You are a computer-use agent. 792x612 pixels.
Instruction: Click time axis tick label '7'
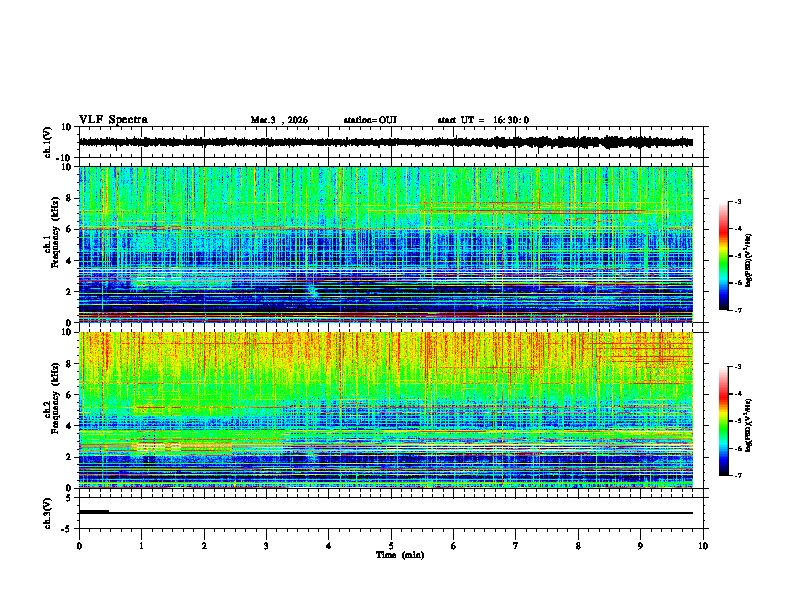pos(516,546)
